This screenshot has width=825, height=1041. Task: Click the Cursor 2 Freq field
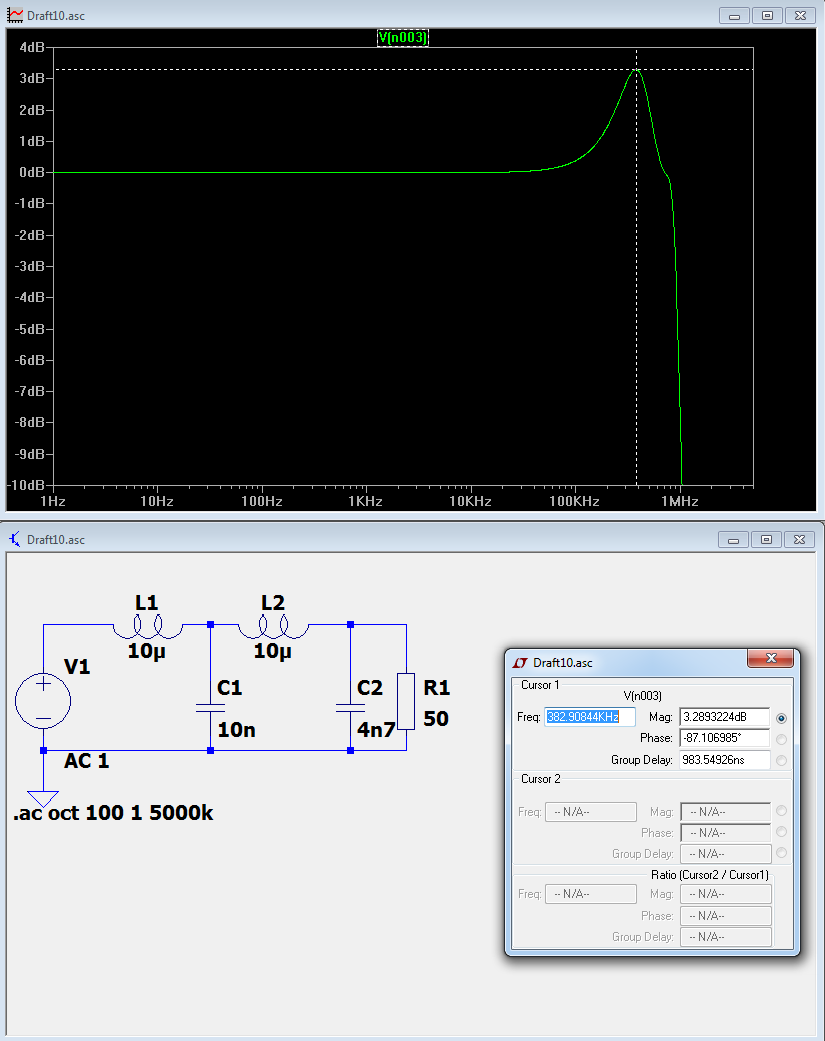pyautogui.click(x=591, y=812)
